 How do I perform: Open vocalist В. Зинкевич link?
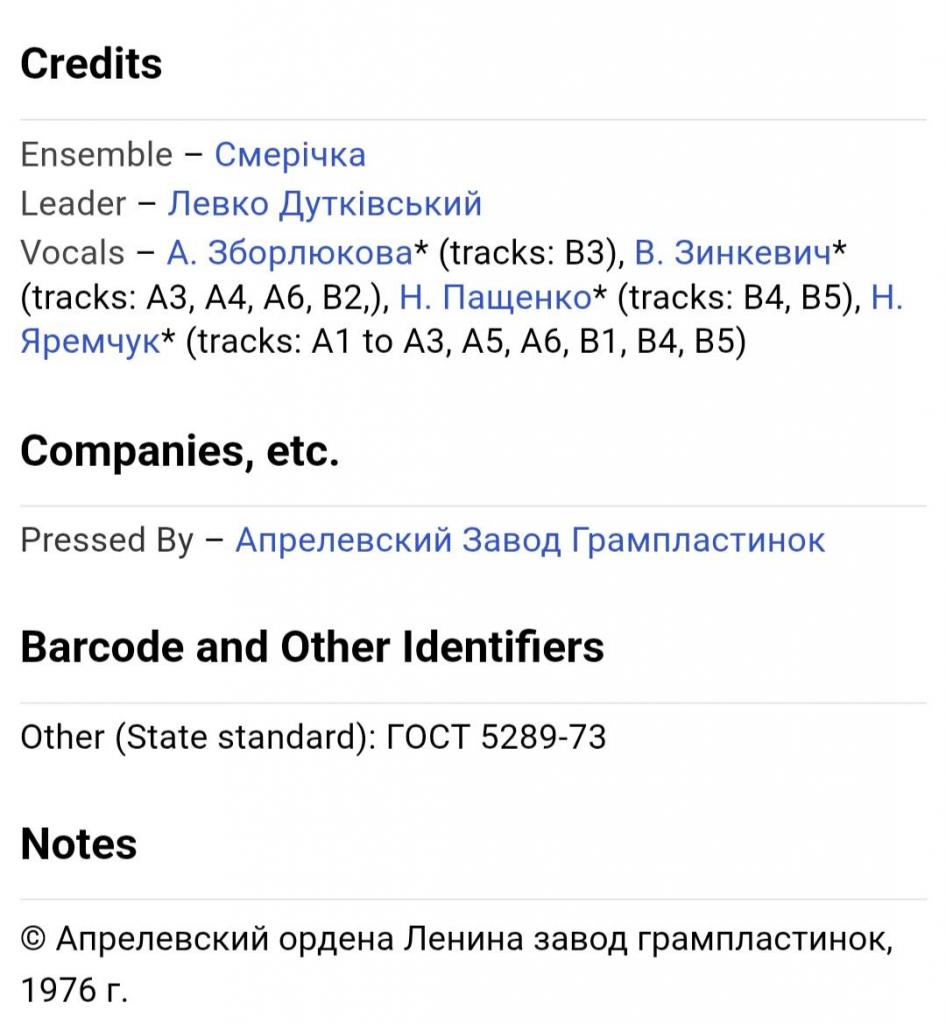(x=734, y=253)
